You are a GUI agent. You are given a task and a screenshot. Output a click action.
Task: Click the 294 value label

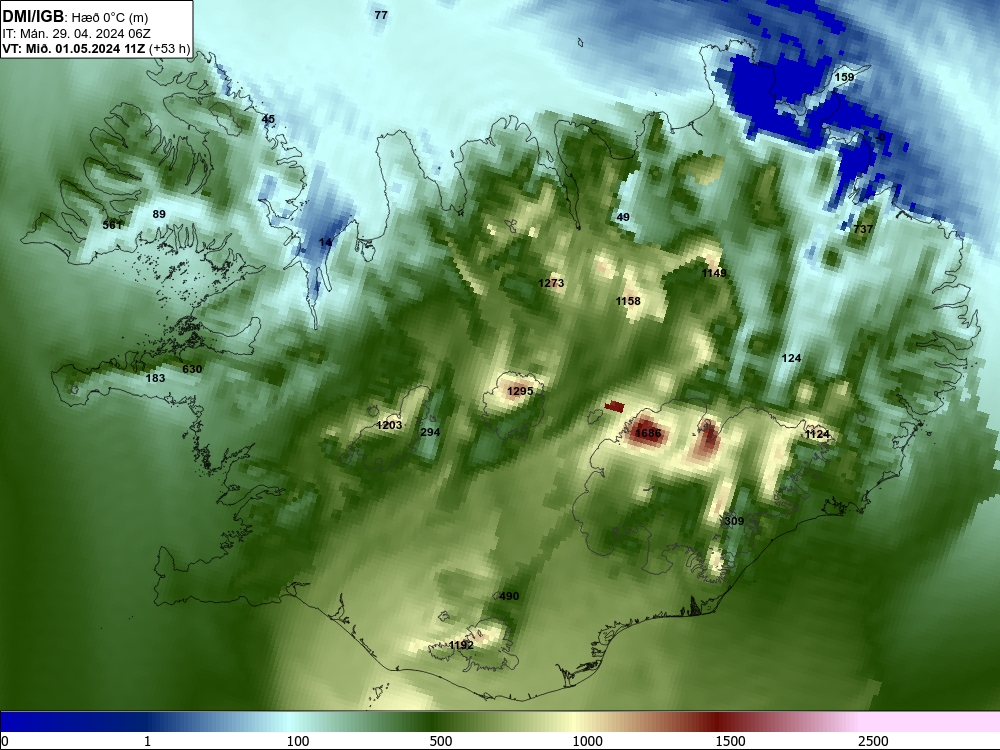click(x=430, y=432)
